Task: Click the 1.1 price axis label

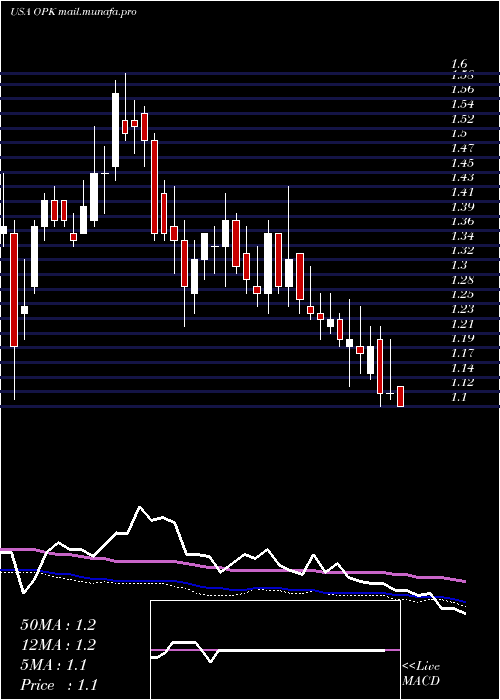Action: pyautogui.click(x=459, y=397)
